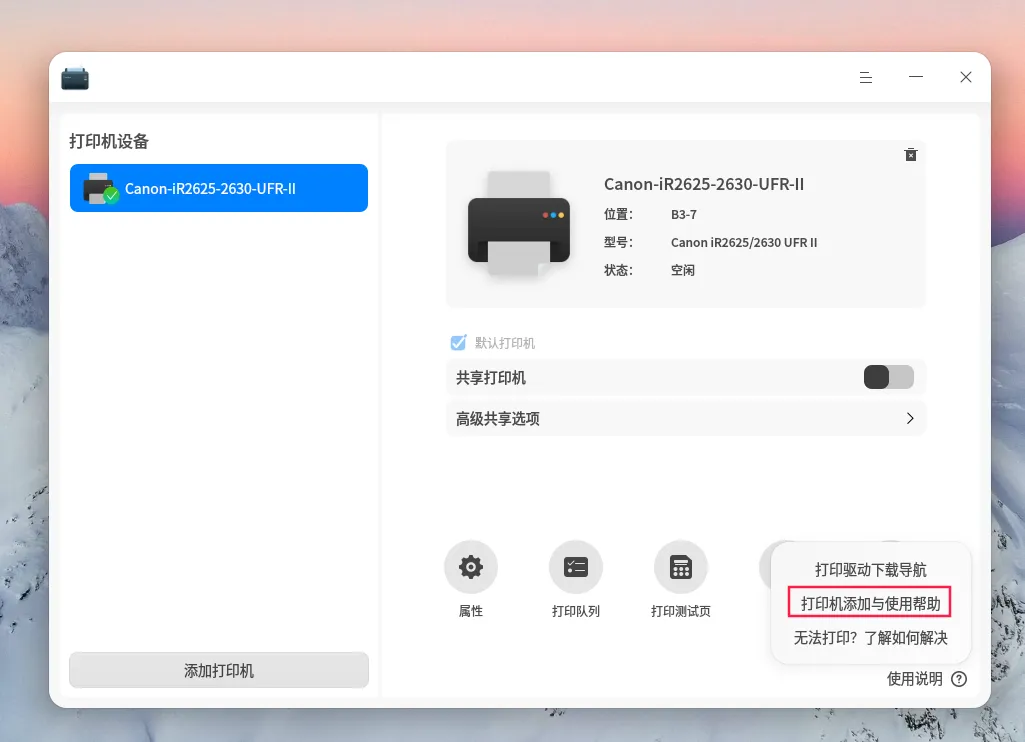Close the printer manager window
The image size is (1025, 742).
pos(966,77)
